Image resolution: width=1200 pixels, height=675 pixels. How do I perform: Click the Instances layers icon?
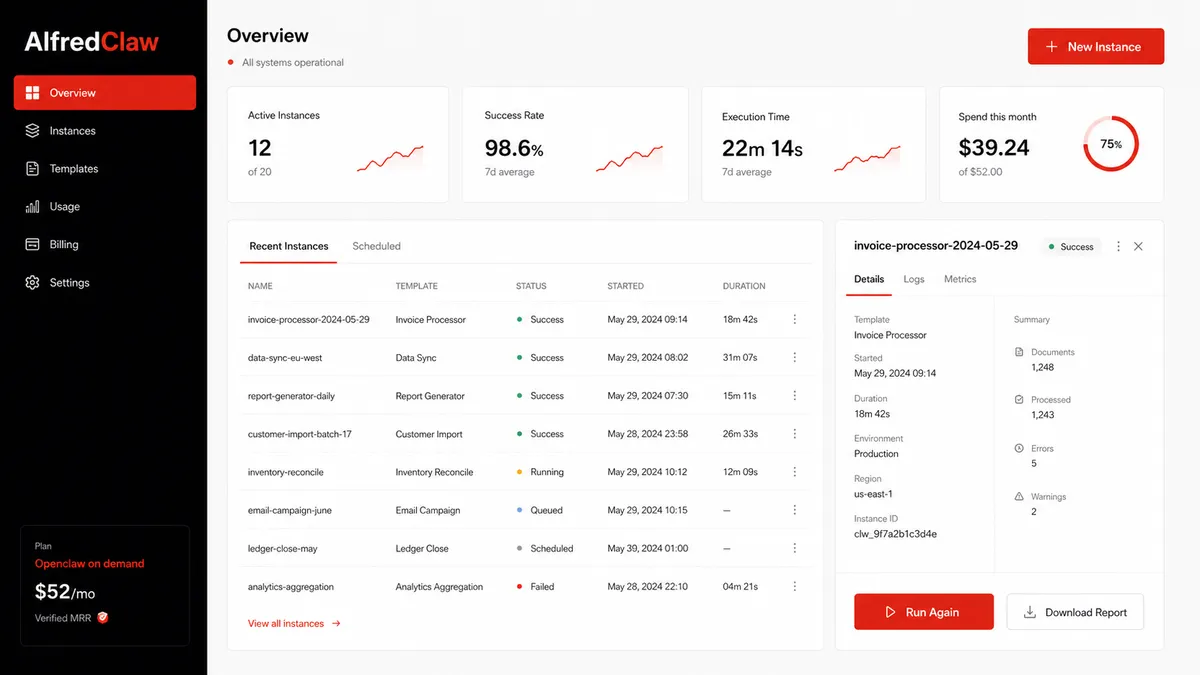32,131
